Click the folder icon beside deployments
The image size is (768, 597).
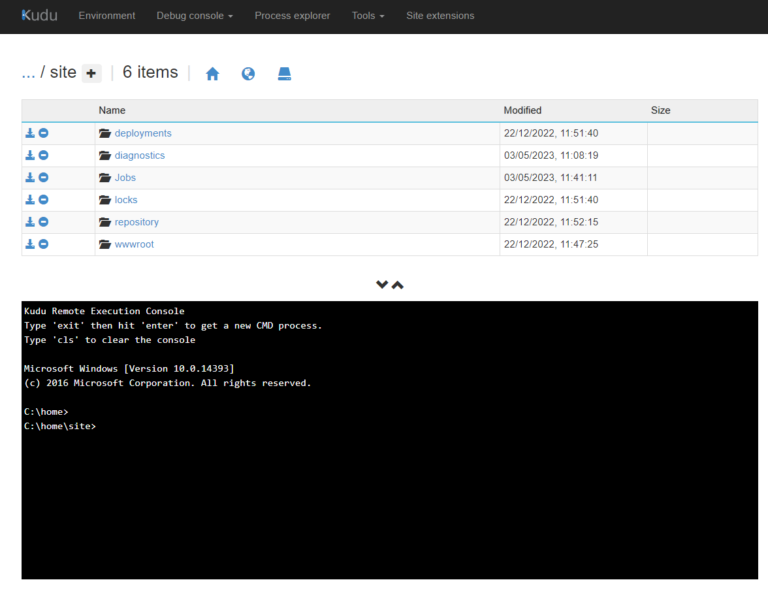105,133
